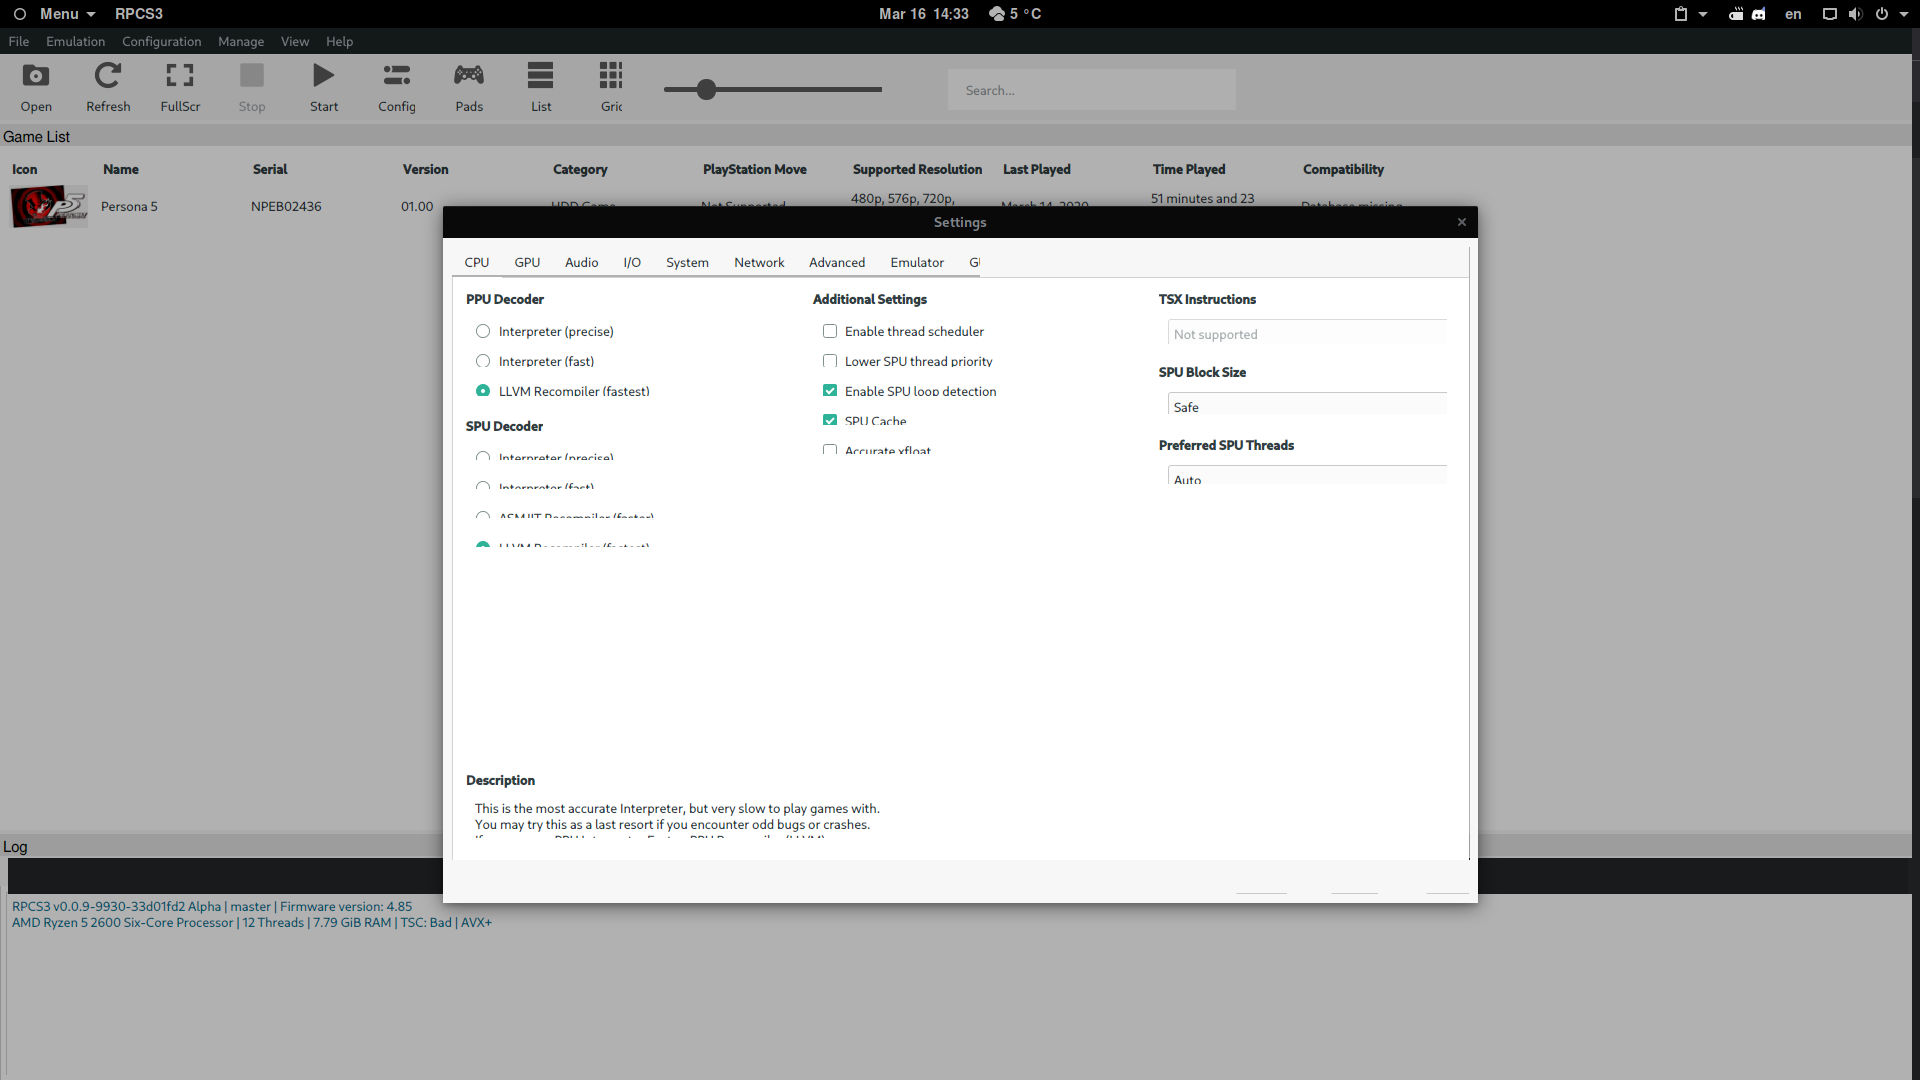The image size is (1920, 1080).
Task: Click inside the Search field
Action: pyautogui.click(x=1091, y=90)
